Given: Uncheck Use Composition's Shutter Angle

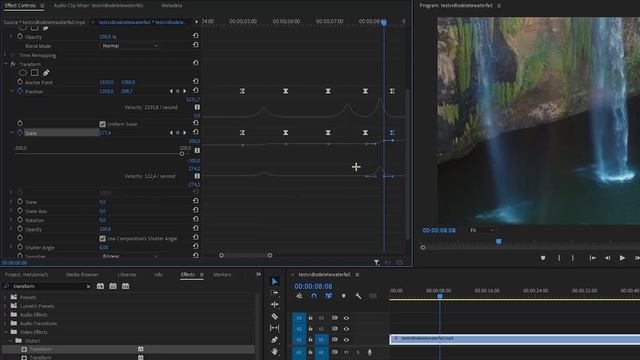Looking at the screenshot, I should tap(102, 238).
